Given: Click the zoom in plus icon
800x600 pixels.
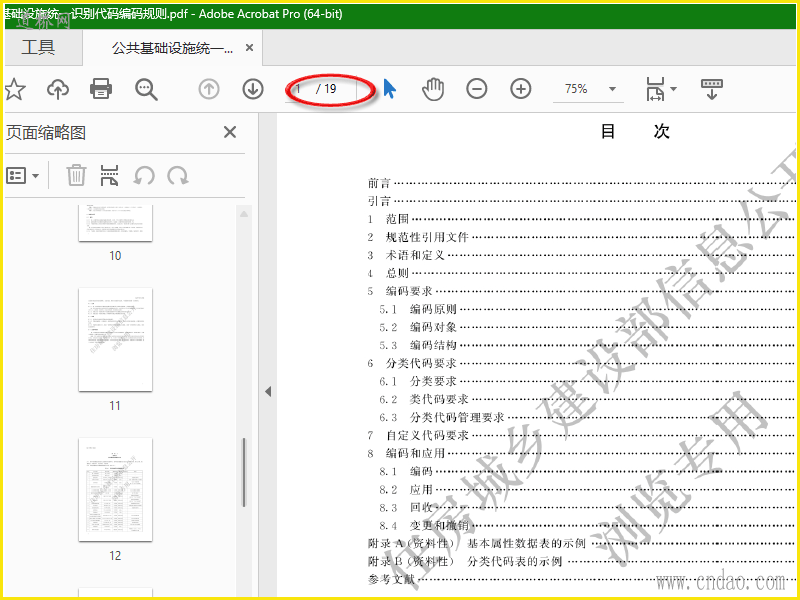Looking at the screenshot, I should [x=520, y=89].
